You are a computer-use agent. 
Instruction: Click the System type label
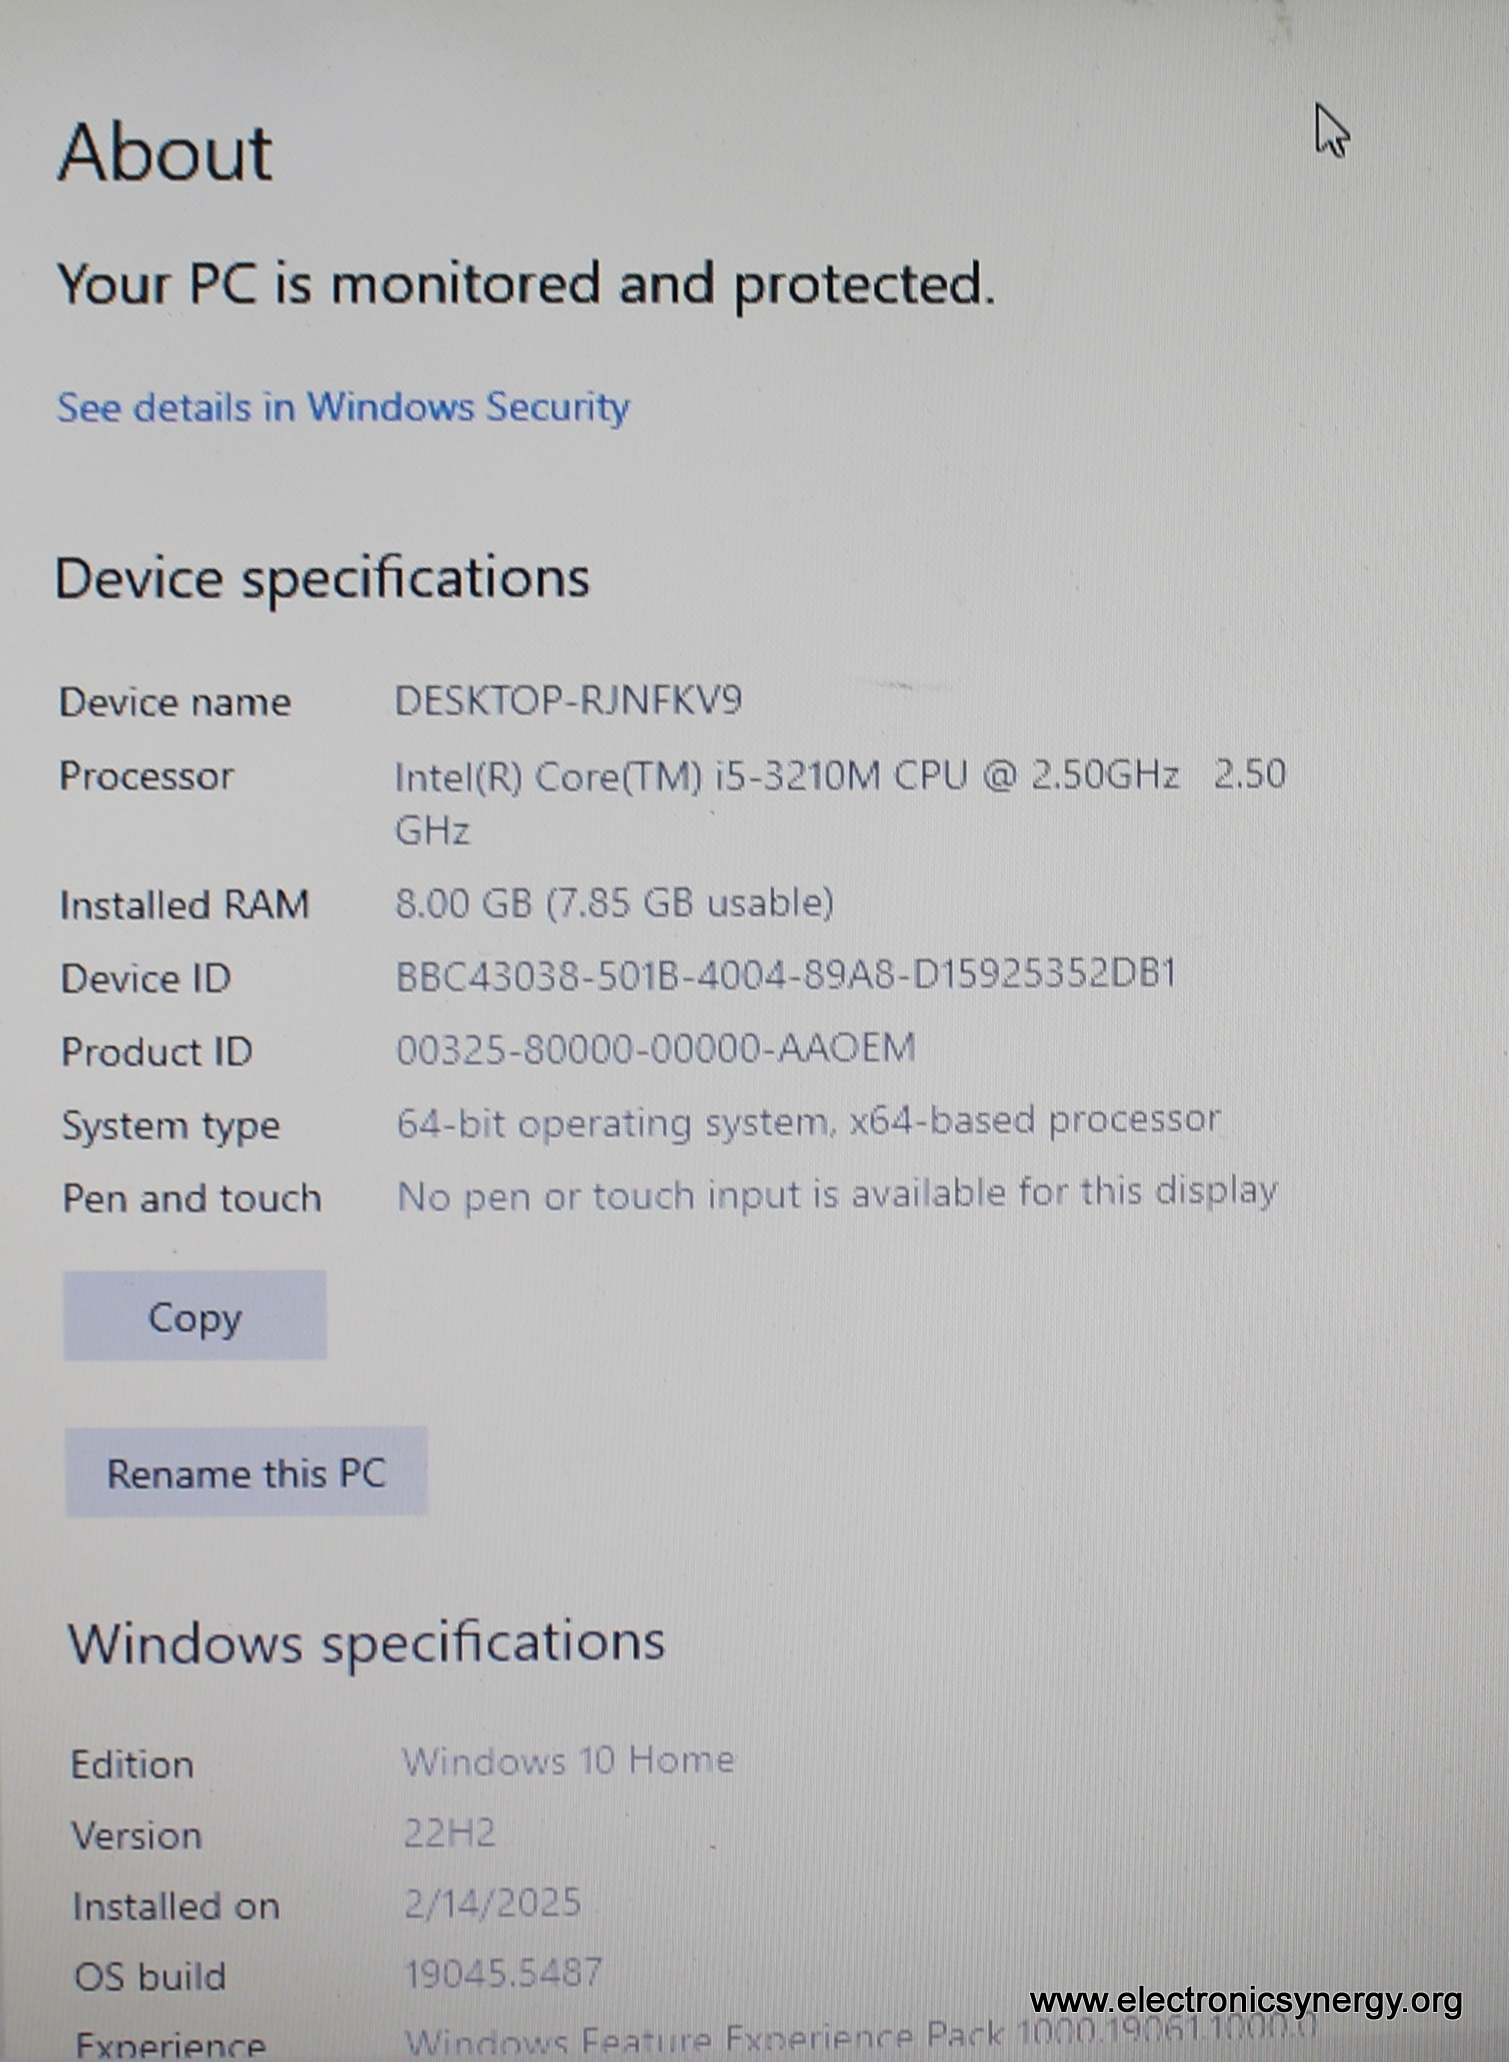click(x=171, y=1126)
